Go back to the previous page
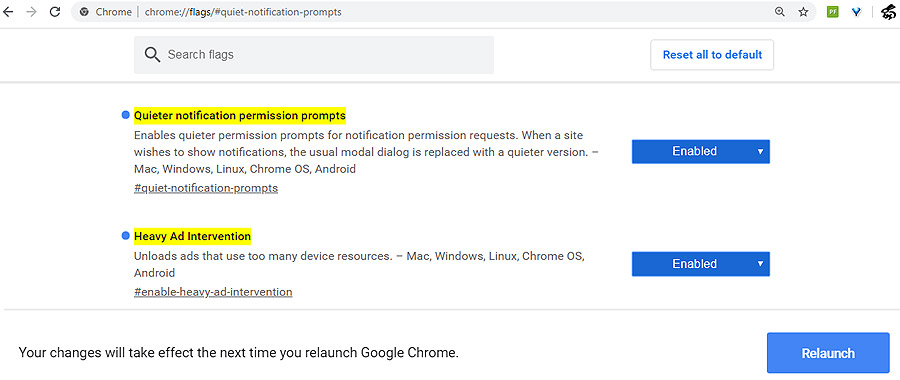 coord(7,12)
